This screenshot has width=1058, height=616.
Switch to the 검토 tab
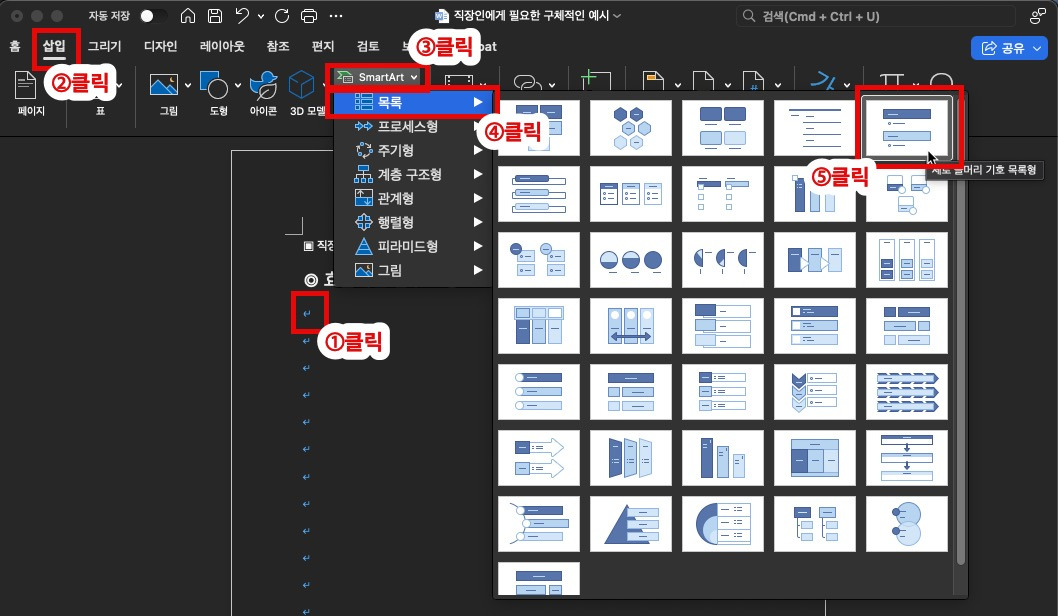coord(368,46)
